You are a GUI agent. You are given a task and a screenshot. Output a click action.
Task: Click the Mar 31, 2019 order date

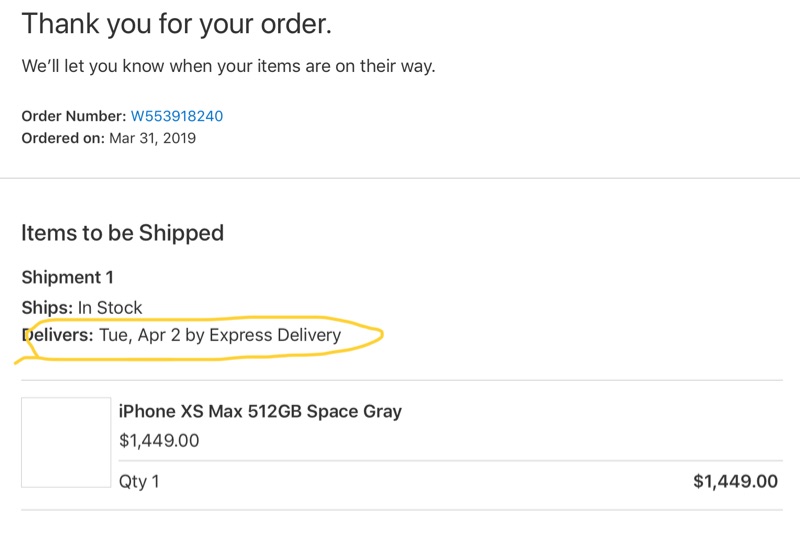pyautogui.click(x=153, y=138)
